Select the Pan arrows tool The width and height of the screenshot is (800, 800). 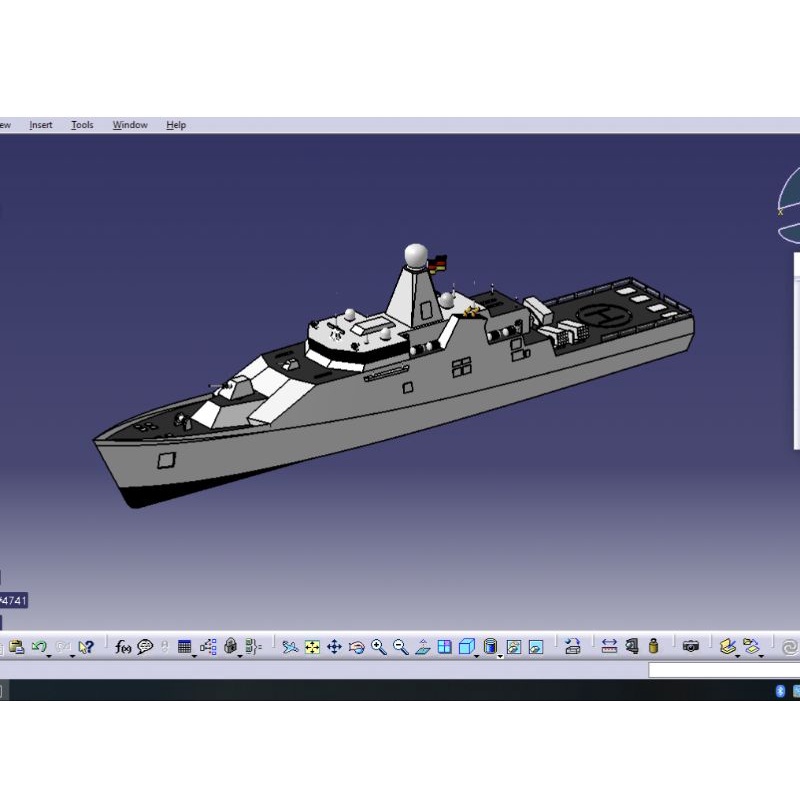(x=334, y=646)
